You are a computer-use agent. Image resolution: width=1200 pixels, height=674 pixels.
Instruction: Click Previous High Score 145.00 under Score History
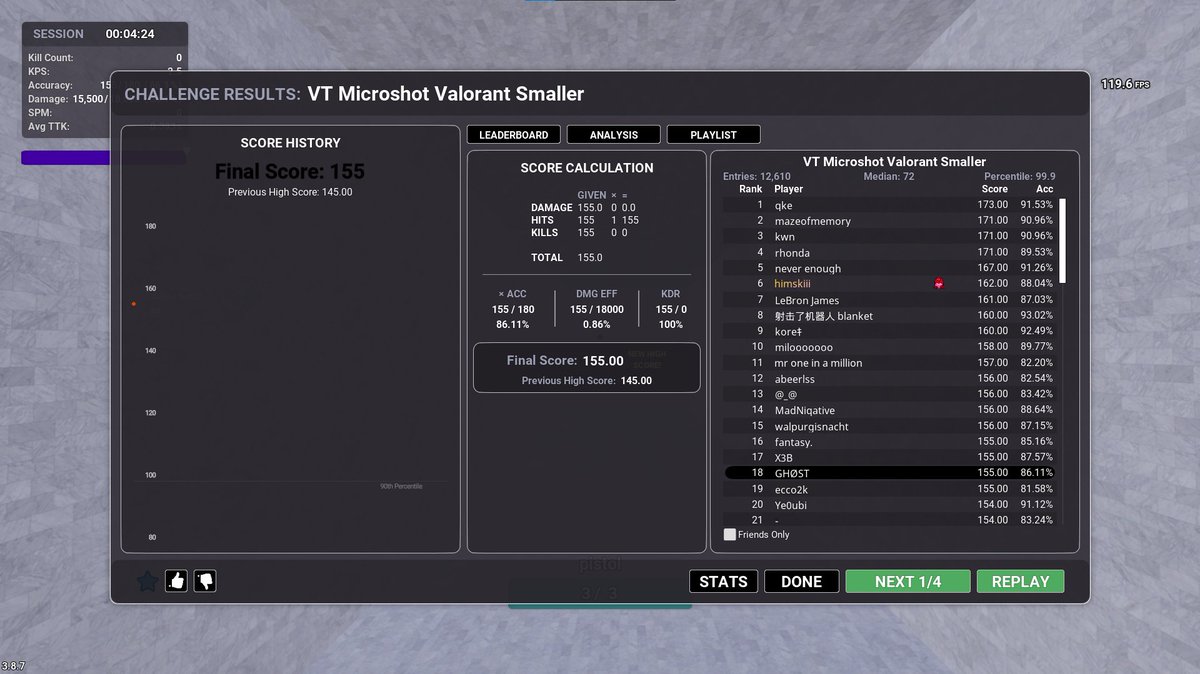pos(290,192)
